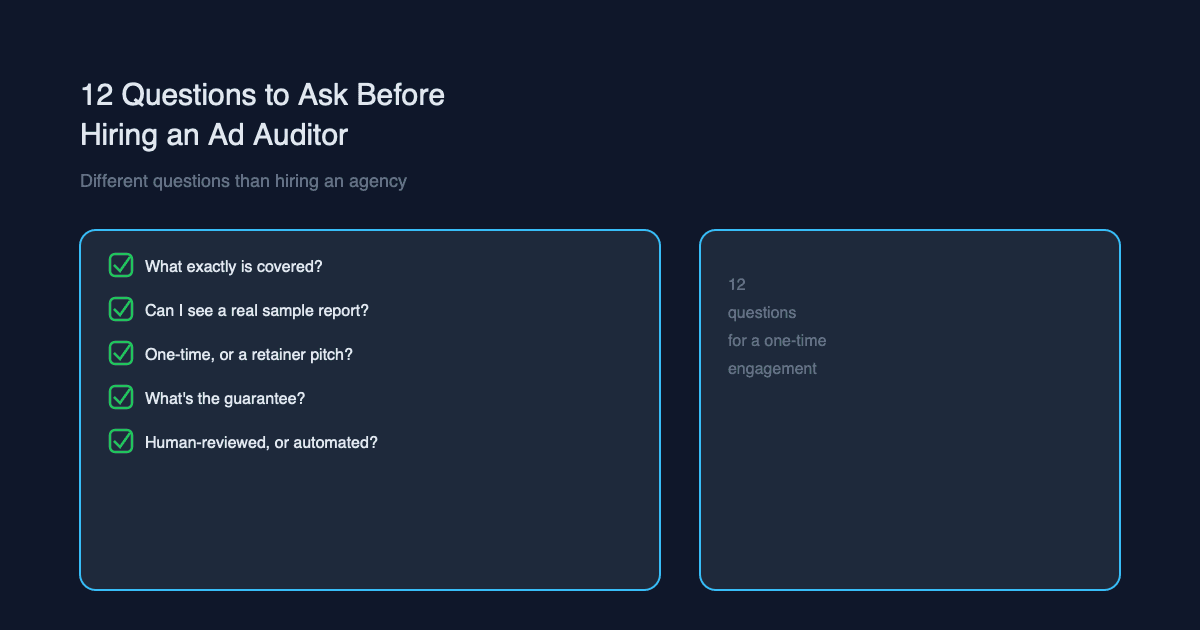This screenshot has height=630, width=1200.
Task: Click 'for a one-time' in the right card
Action: (x=777, y=341)
